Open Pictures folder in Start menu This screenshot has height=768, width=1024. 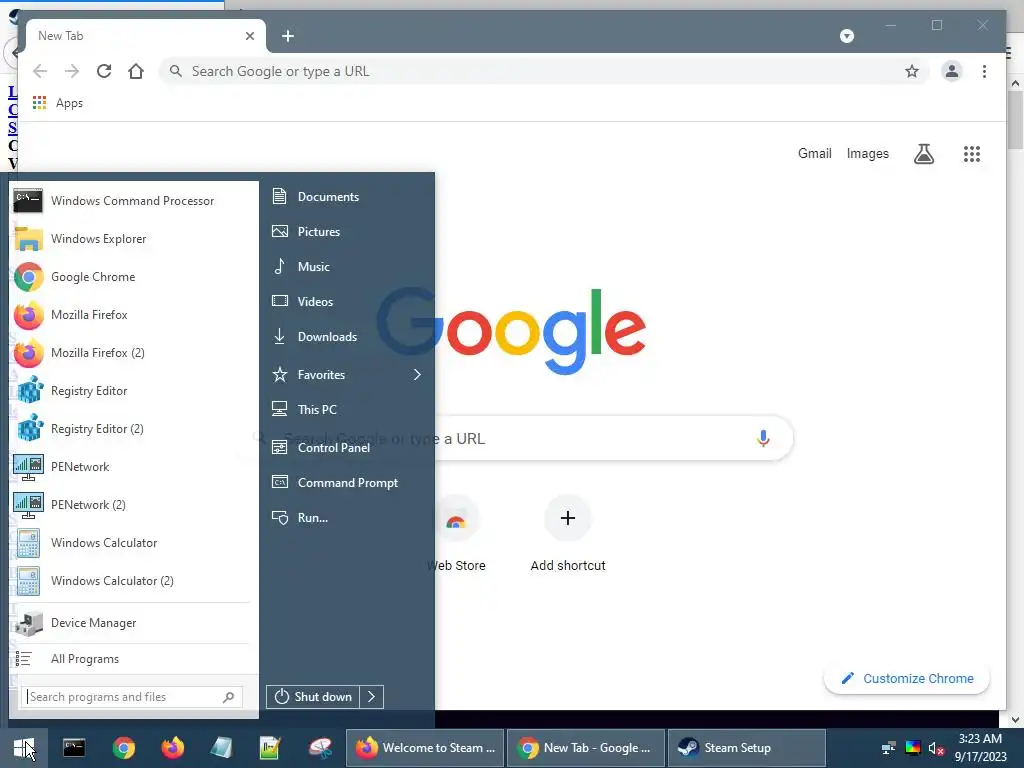point(347,232)
